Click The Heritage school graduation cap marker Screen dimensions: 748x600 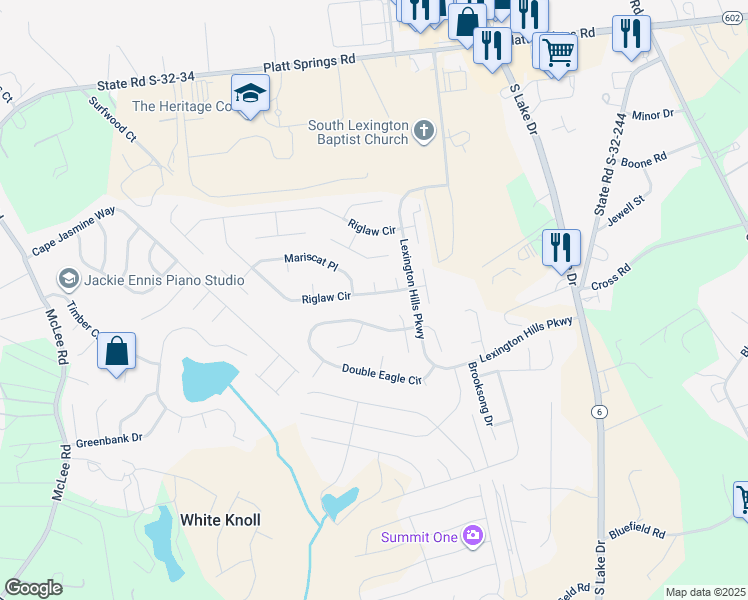pyautogui.click(x=250, y=94)
